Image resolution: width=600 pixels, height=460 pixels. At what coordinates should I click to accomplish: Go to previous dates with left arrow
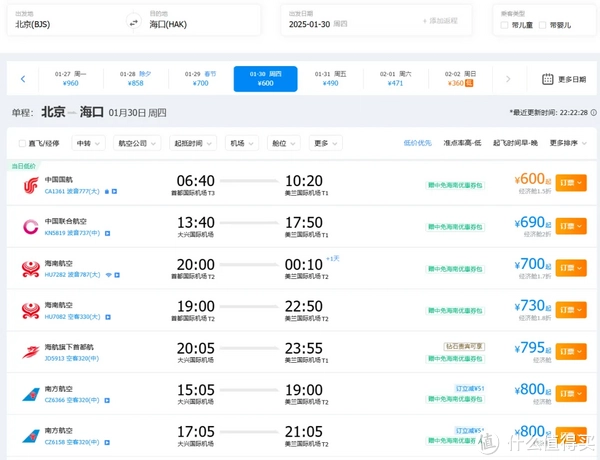pyautogui.click(x=22, y=79)
